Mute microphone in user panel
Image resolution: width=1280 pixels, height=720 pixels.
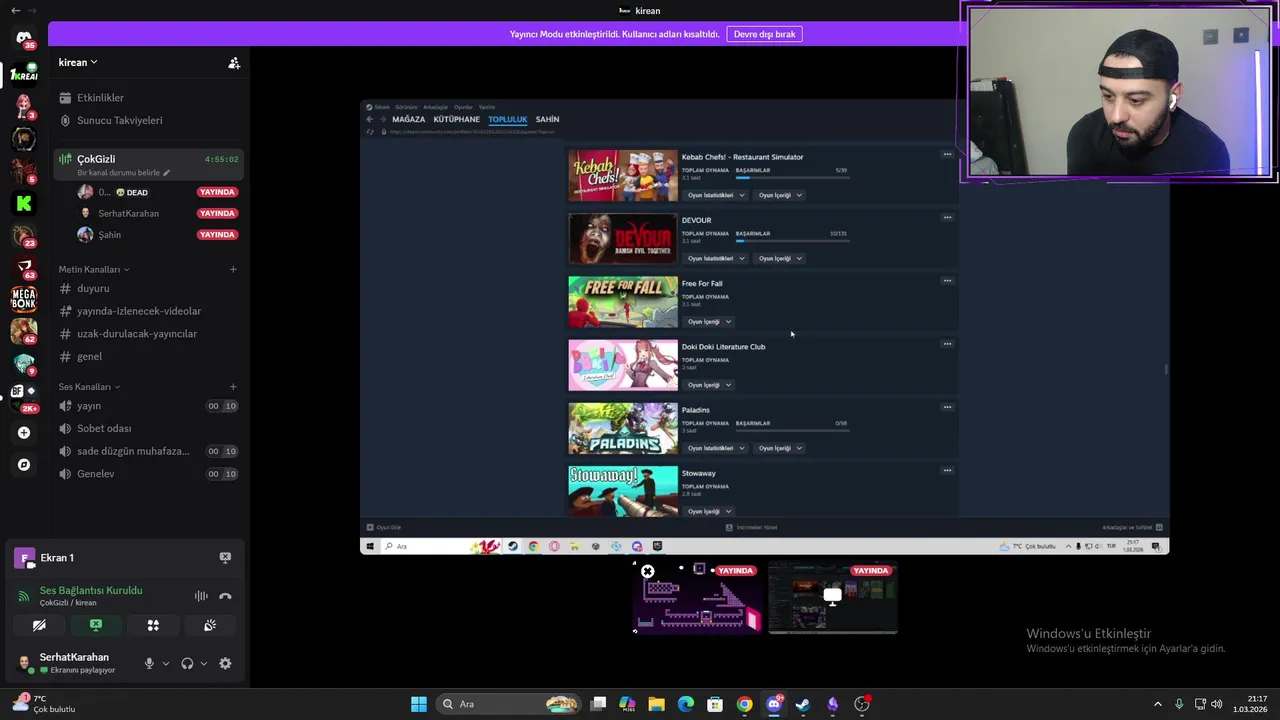point(149,664)
